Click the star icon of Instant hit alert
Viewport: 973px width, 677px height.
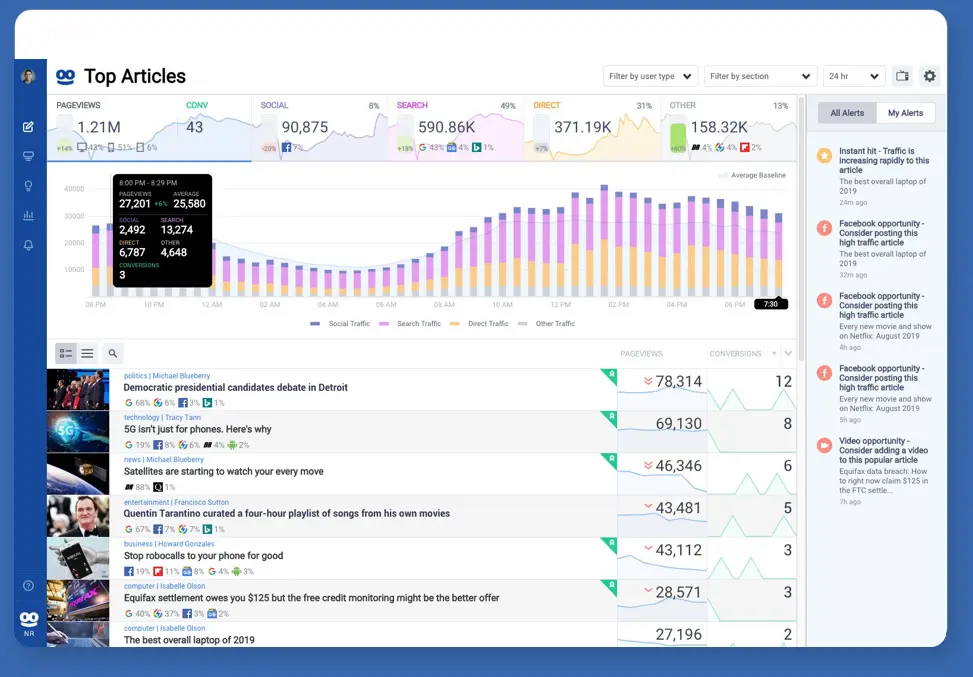tap(824, 156)
